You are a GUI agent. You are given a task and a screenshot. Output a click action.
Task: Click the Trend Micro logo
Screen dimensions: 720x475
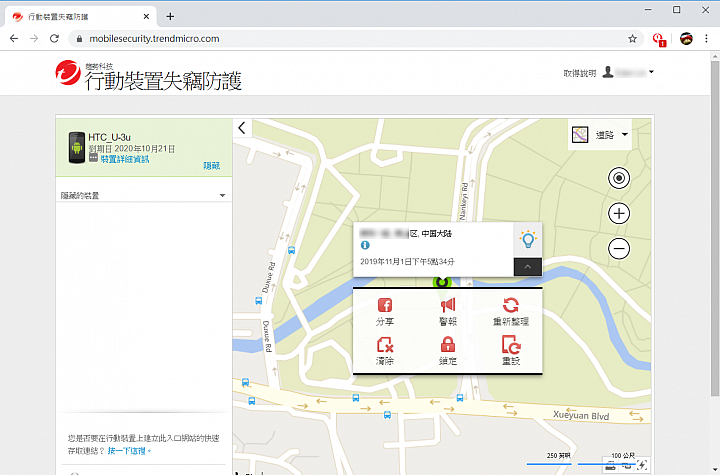pos(68,73)
